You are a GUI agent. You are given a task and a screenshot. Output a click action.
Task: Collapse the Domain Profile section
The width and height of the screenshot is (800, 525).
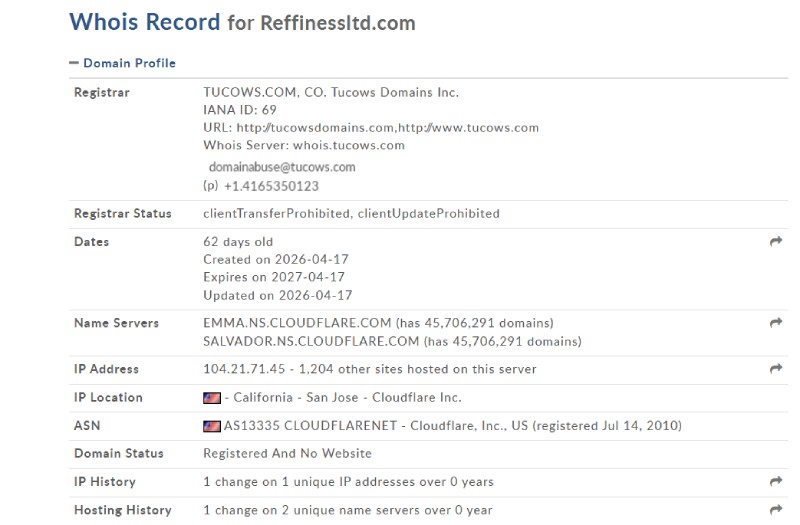74,63
